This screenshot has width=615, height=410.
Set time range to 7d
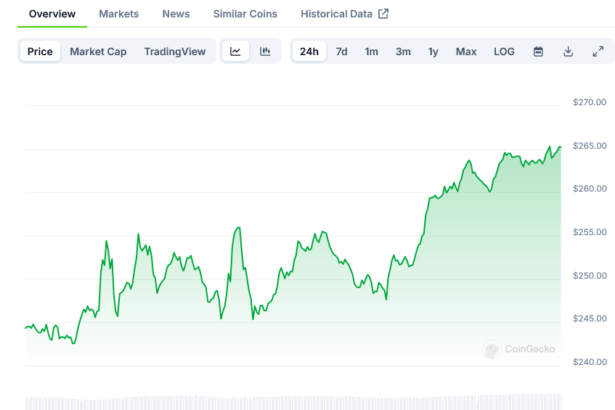tap(342, 52)
